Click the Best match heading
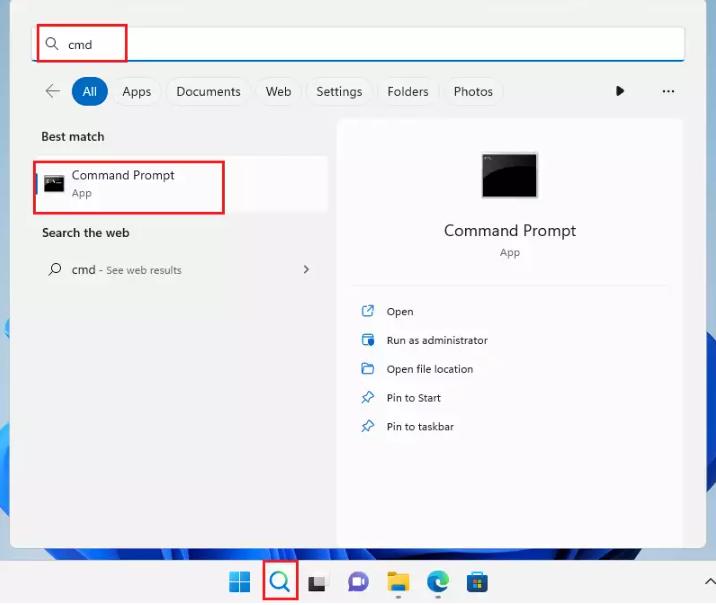Viewport: 716px width, 605px height. coord(73,137)
